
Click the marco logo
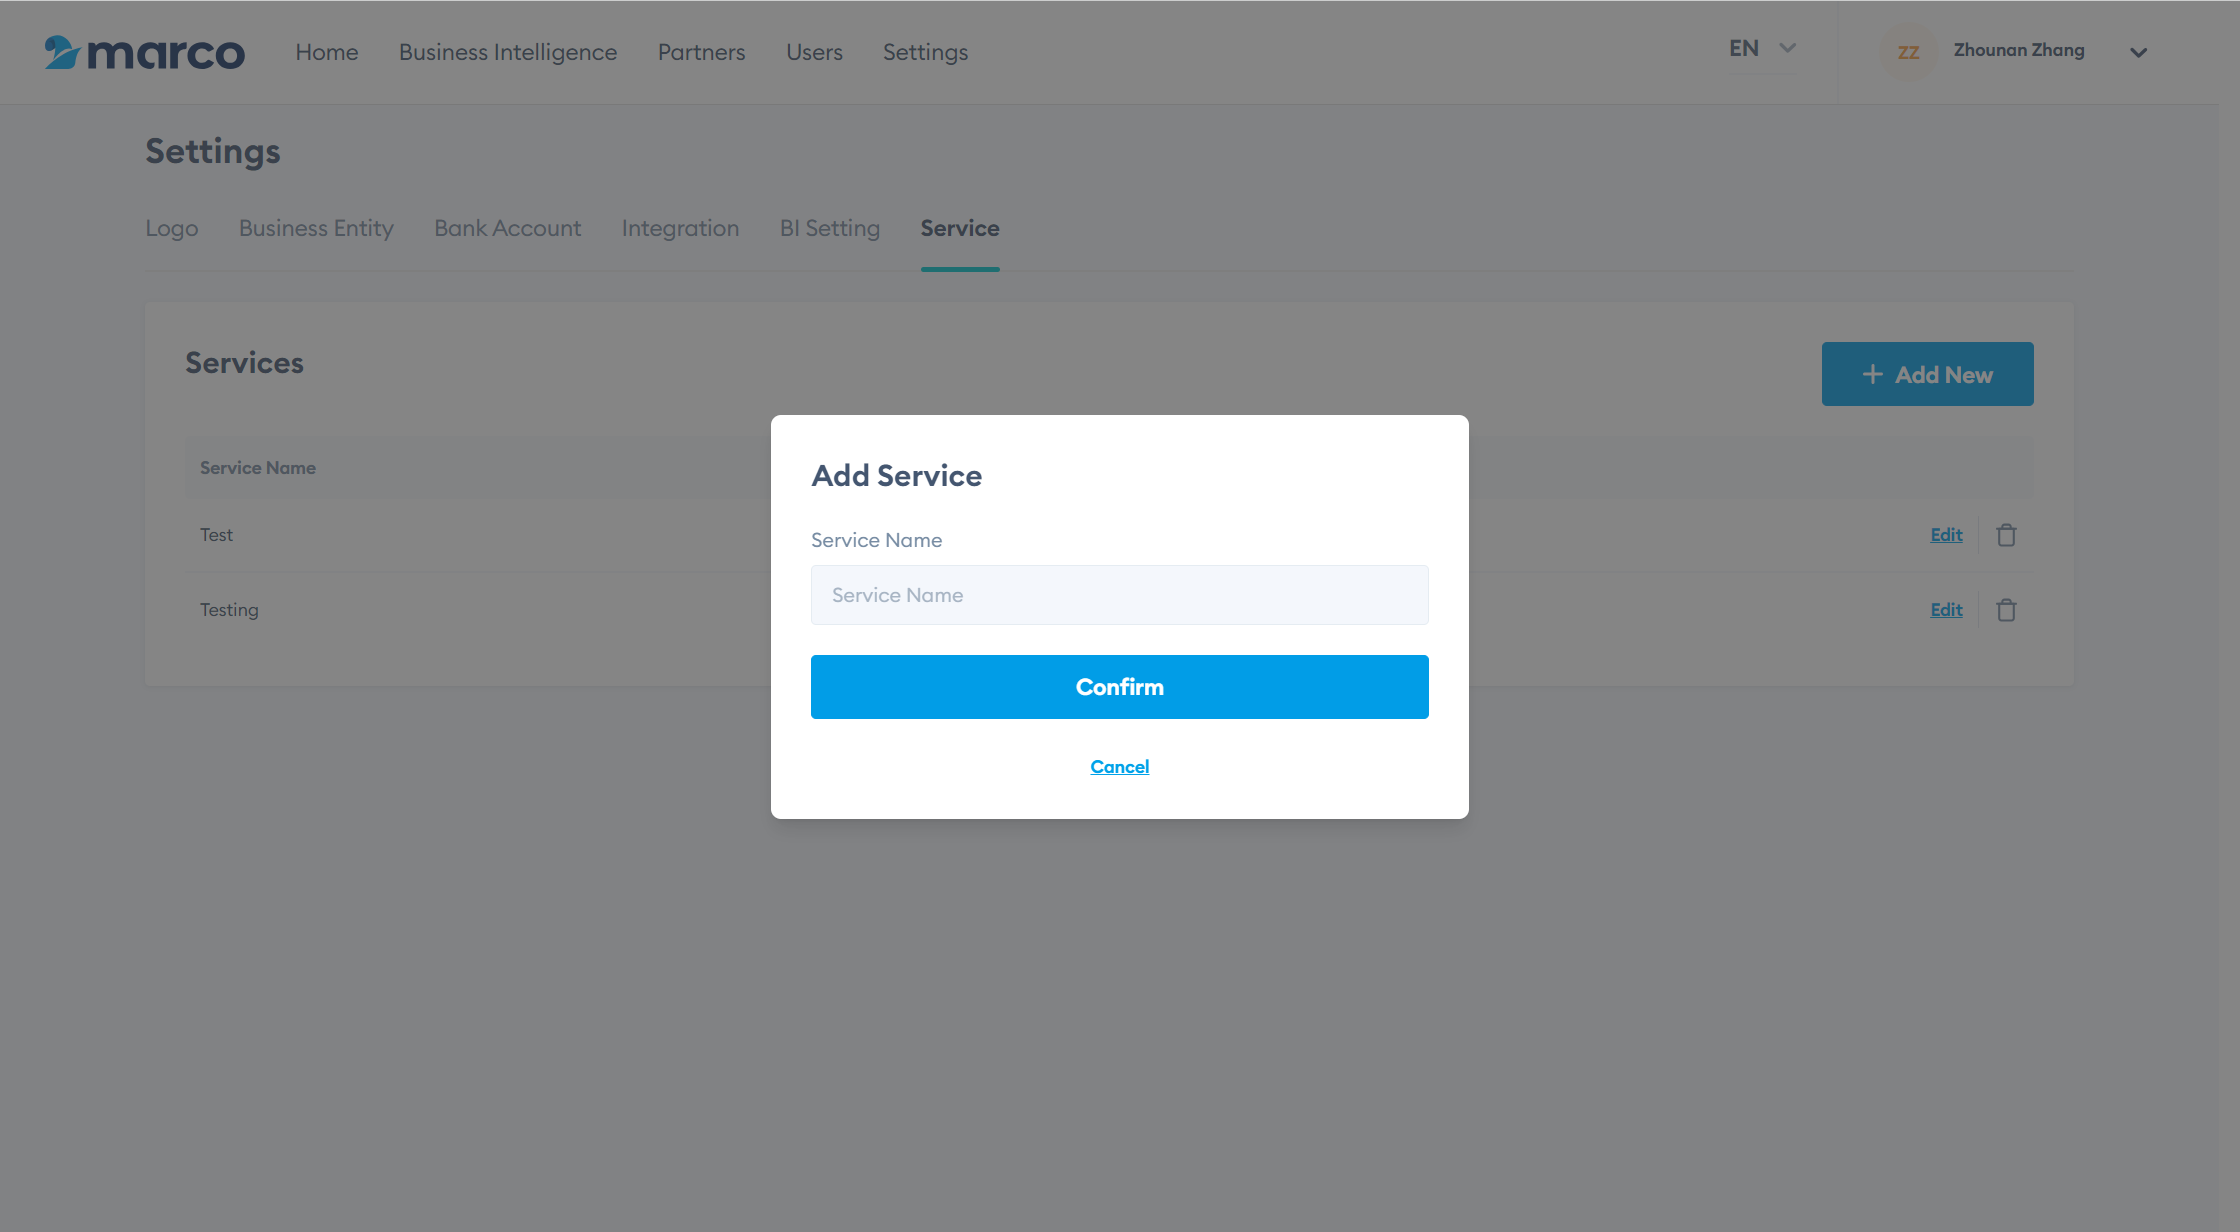[145, 52]
